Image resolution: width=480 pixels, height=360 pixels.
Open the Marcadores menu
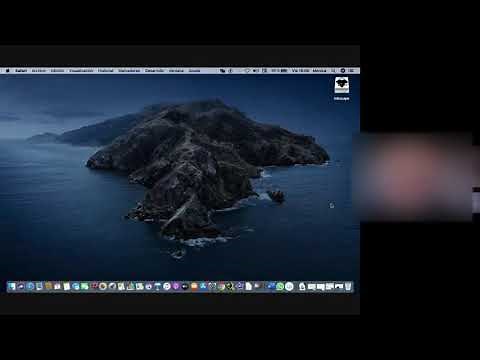coord(129,71)
